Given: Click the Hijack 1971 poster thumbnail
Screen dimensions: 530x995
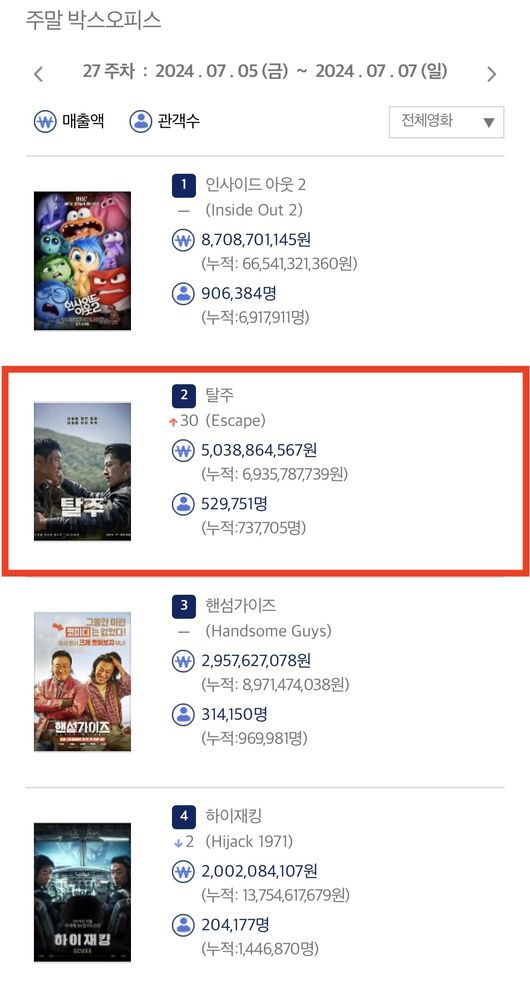Looking at the screenshot, I should (83, 892).
